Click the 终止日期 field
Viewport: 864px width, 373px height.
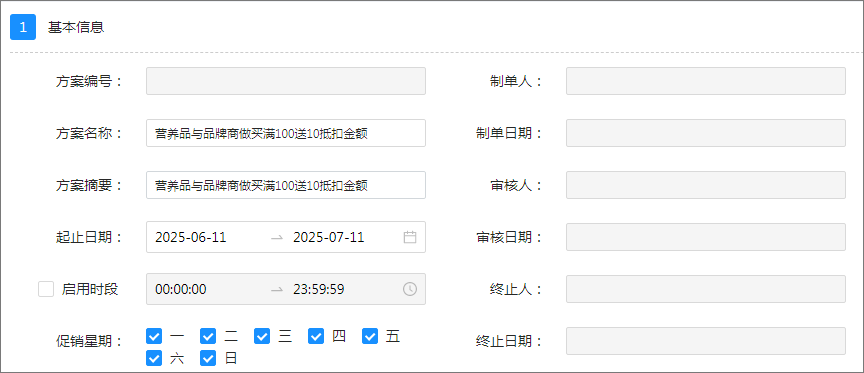[x=706, y=341]
